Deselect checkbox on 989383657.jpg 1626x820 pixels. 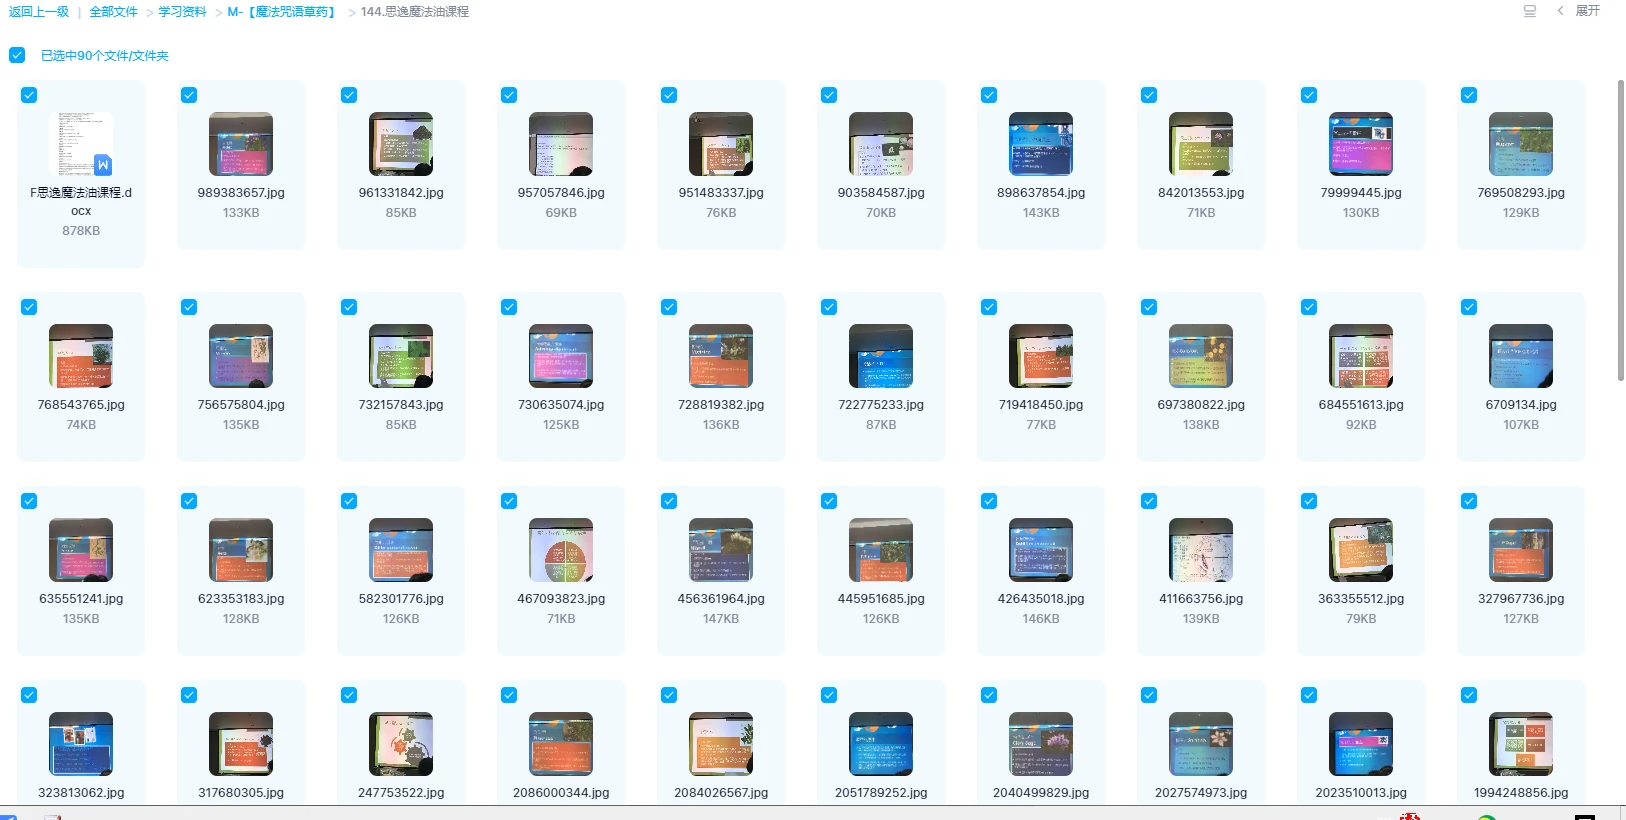click(189, 95)
